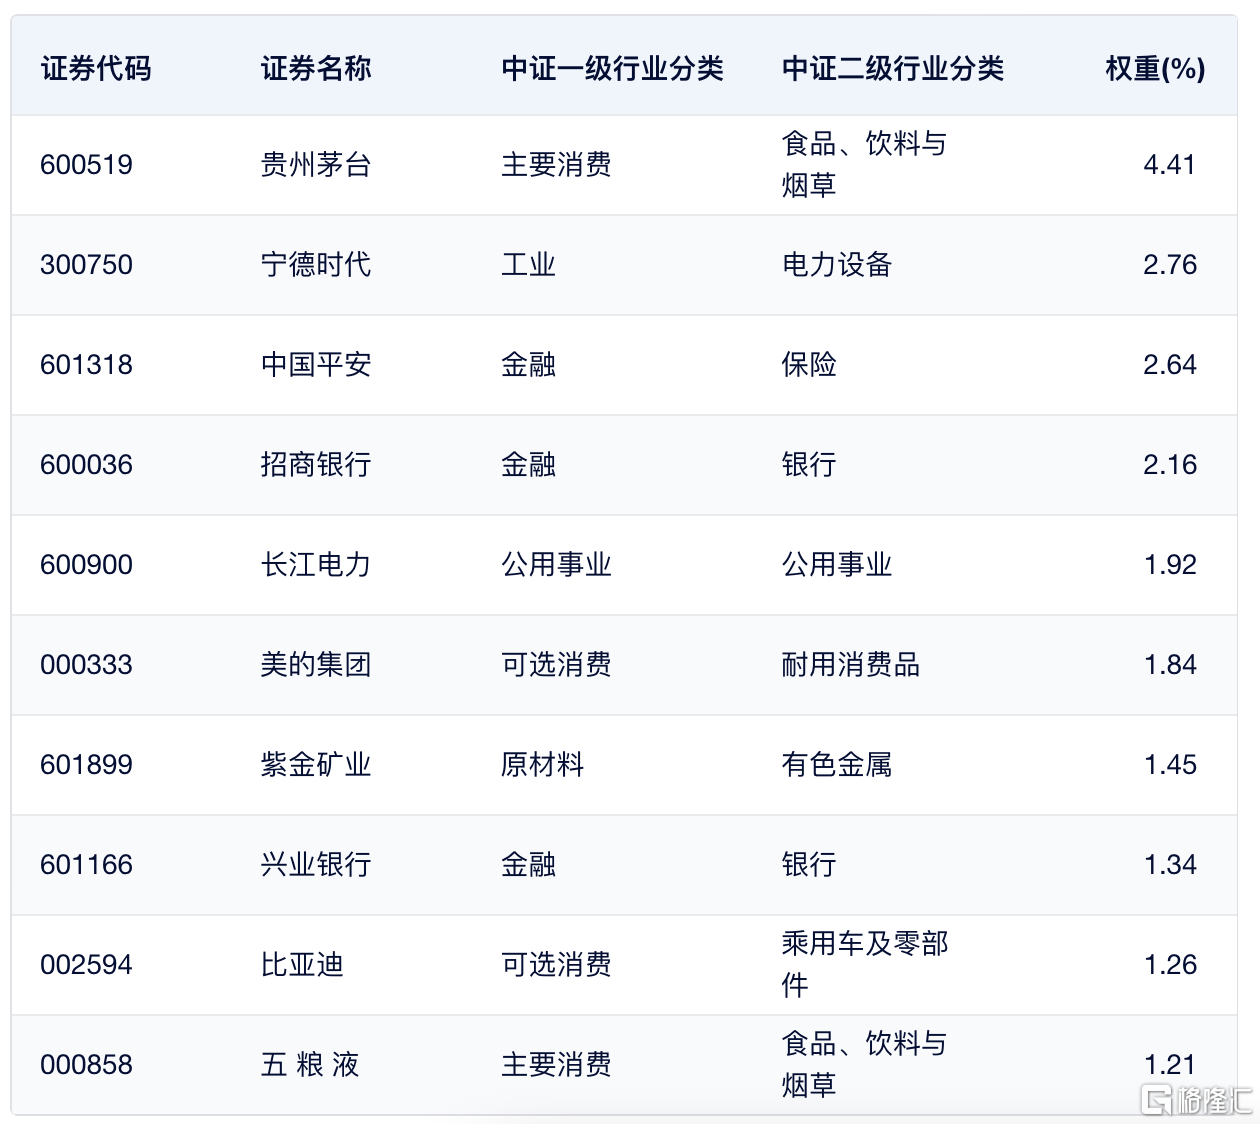Select the 宁德时代 stock name
The height and width of the screenshot is (1124, 1260).
click(316, 265)
